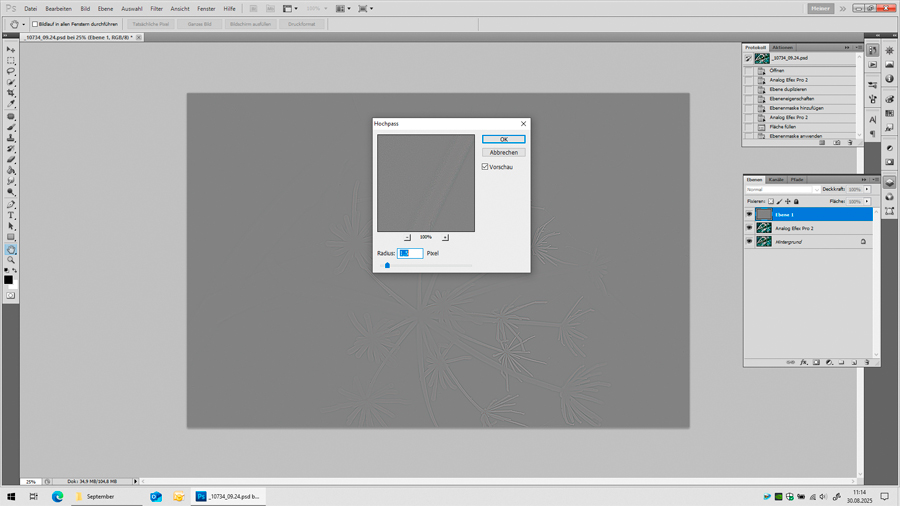Select the Text tool
The height and width of the screenshot is (506, 900).
(11, 215)
